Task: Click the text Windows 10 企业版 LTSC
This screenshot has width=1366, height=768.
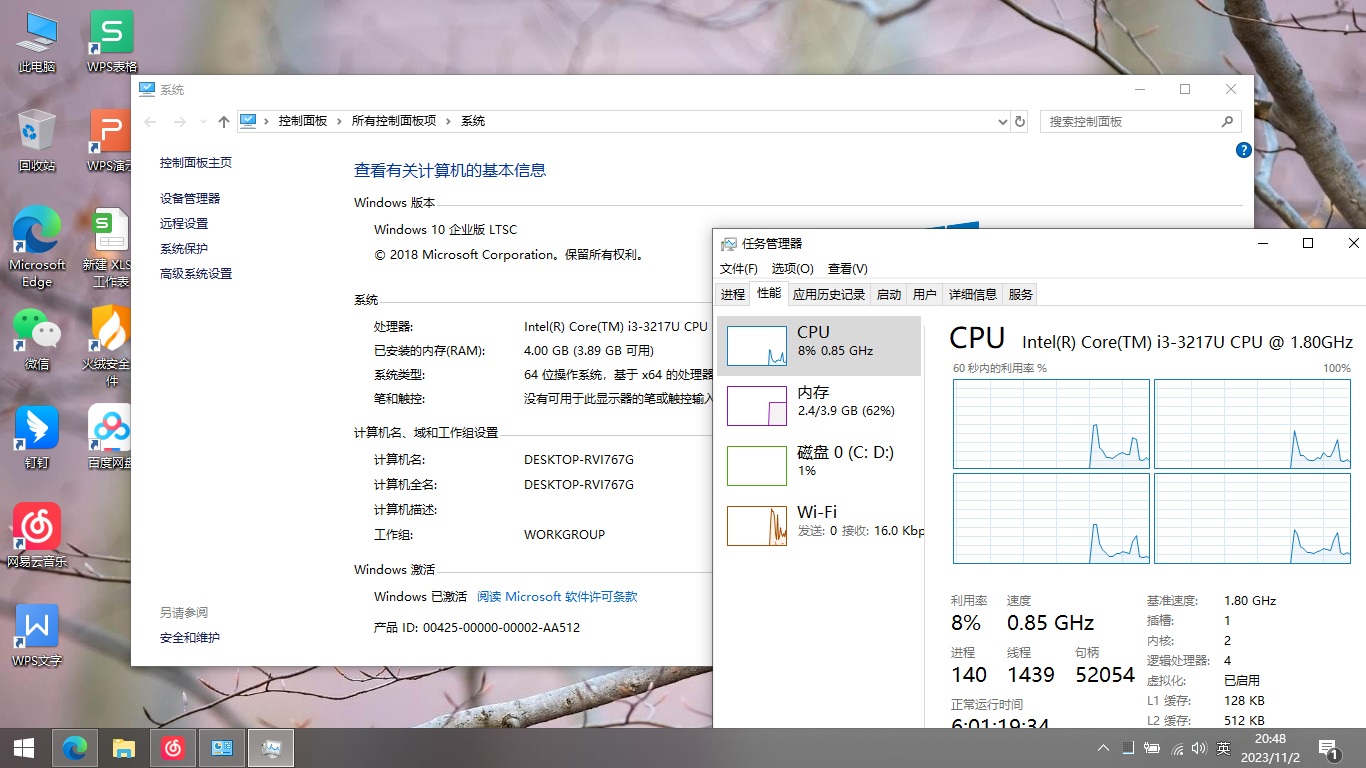Action: tap(446, 229)
